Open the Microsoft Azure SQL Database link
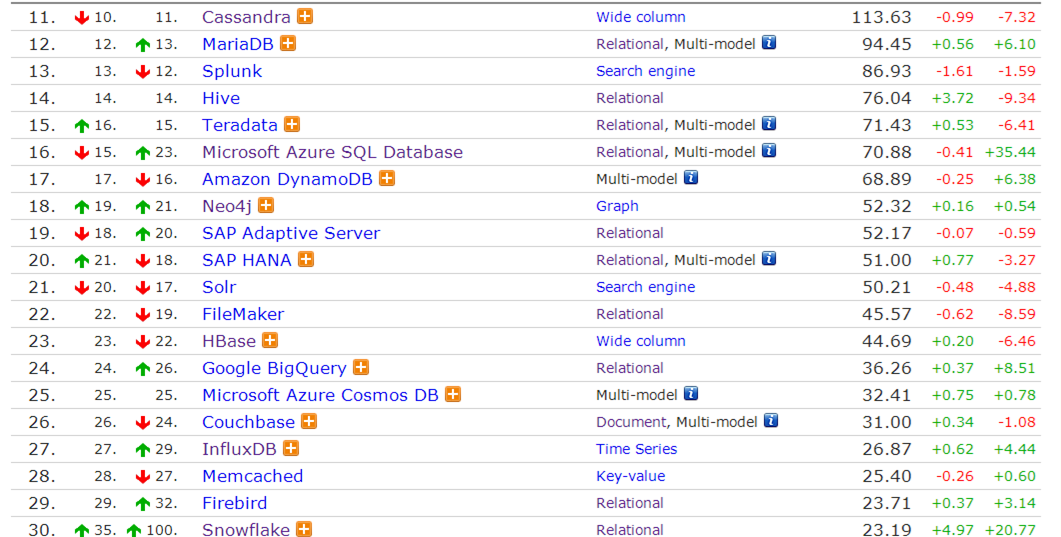This screenshot has width=1061, height=537. tap(332, 152)
